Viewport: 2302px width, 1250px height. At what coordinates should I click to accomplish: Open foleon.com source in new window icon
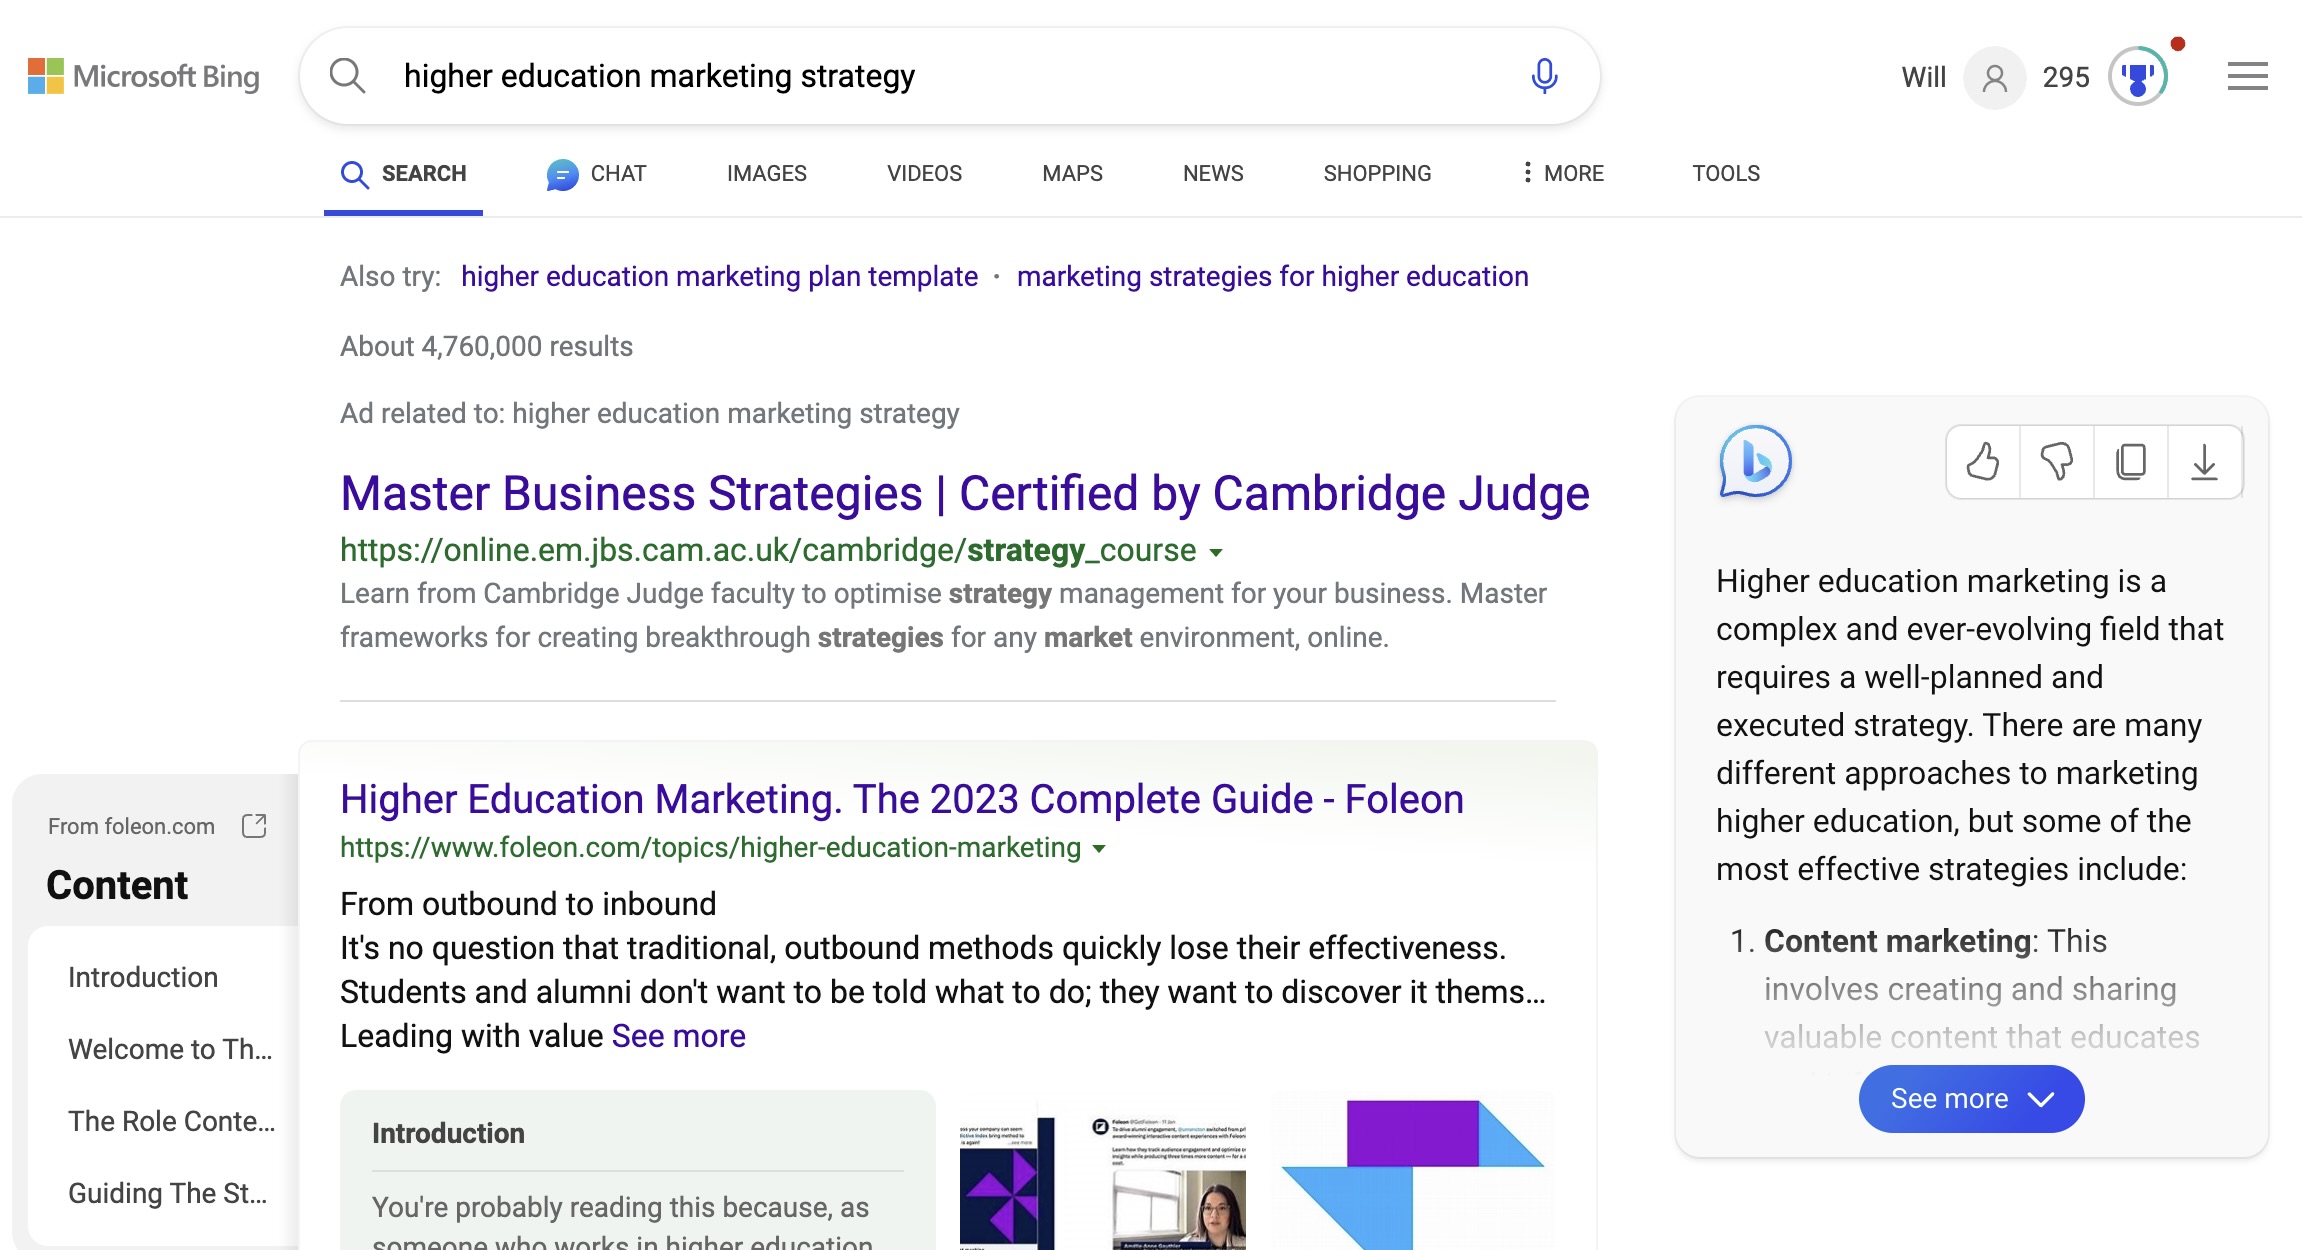[x=254, y=826]
